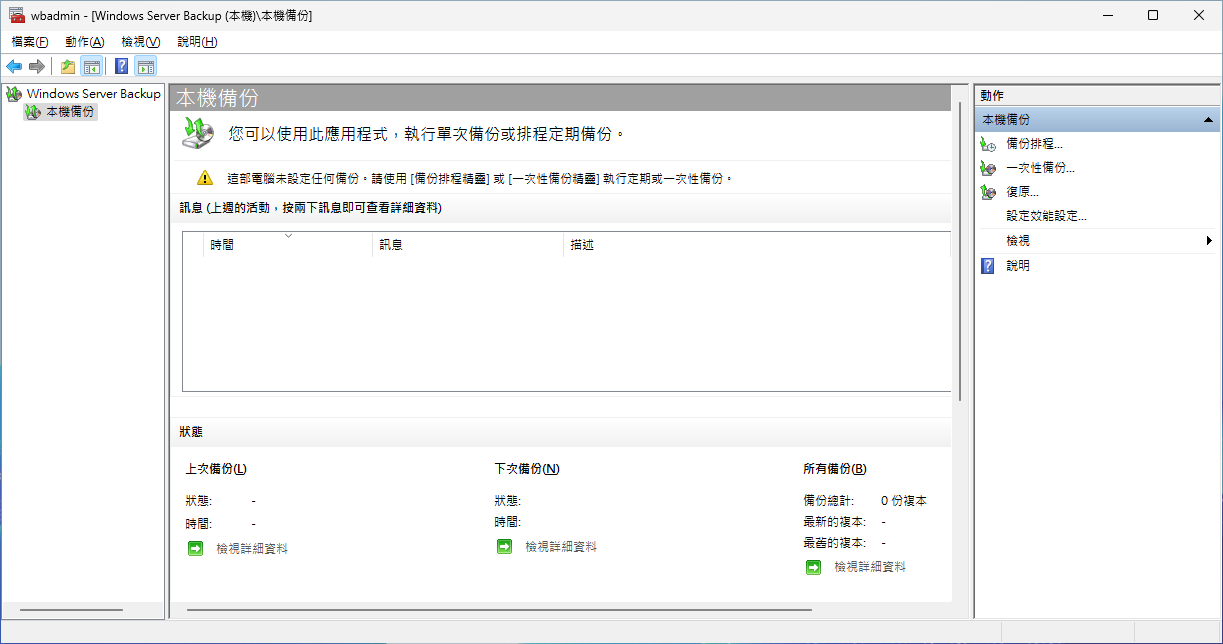The width and height of the screenshot is (1223, 644).
Task: Start 一次性備份 from Actions pane
Action: (x=1040, y=168)
